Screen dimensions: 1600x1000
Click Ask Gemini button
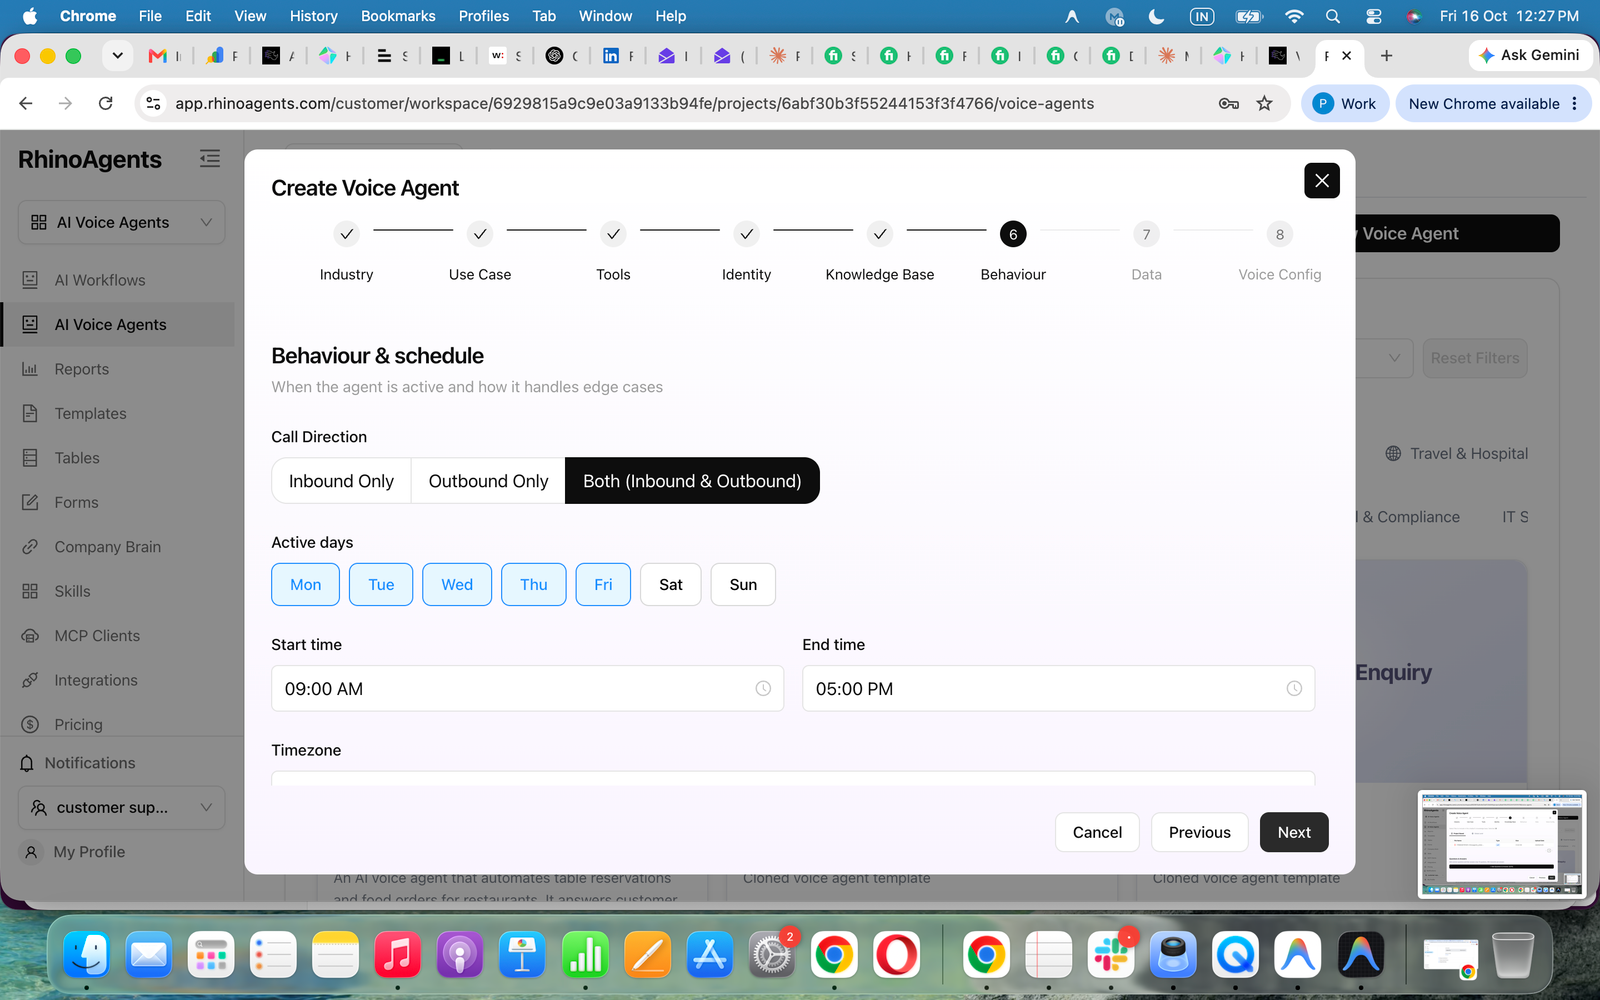(1529, 55)
